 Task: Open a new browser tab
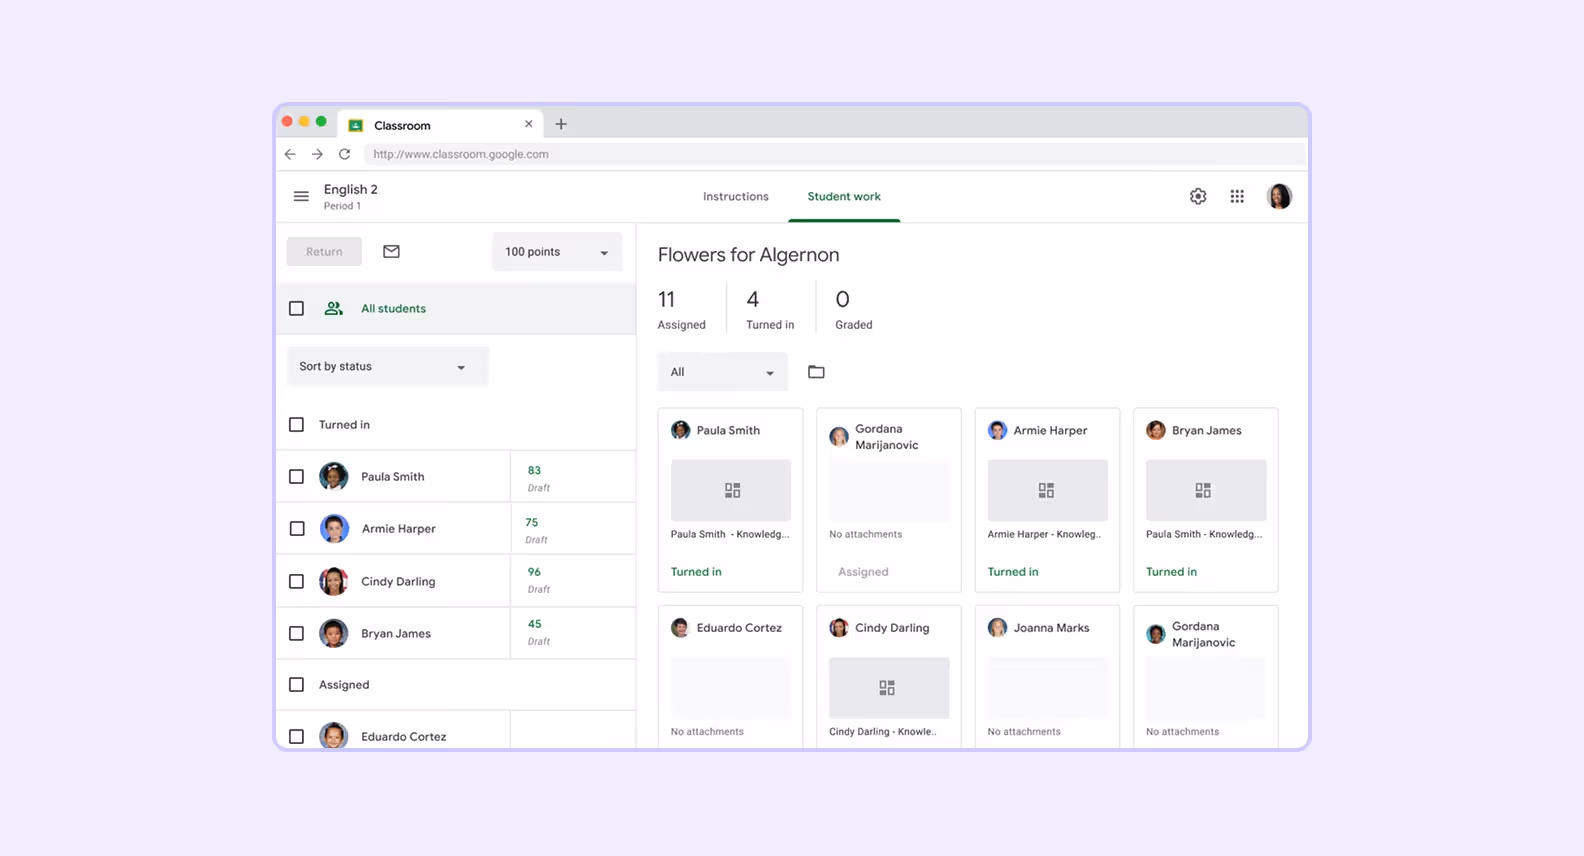[561, 124]
